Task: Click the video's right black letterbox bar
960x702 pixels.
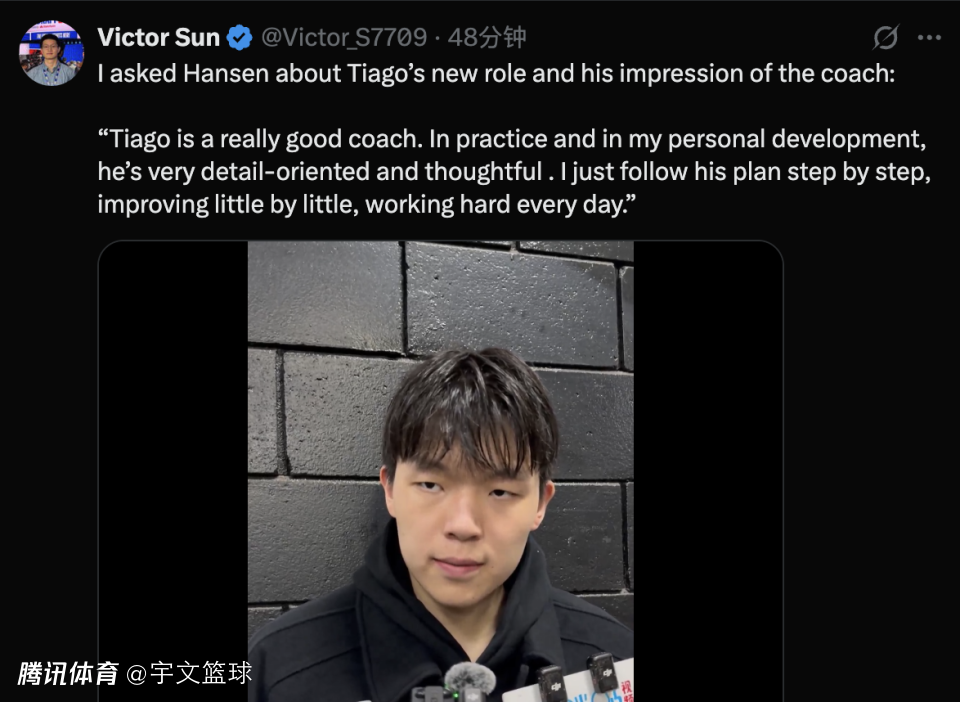Action: 708,471
